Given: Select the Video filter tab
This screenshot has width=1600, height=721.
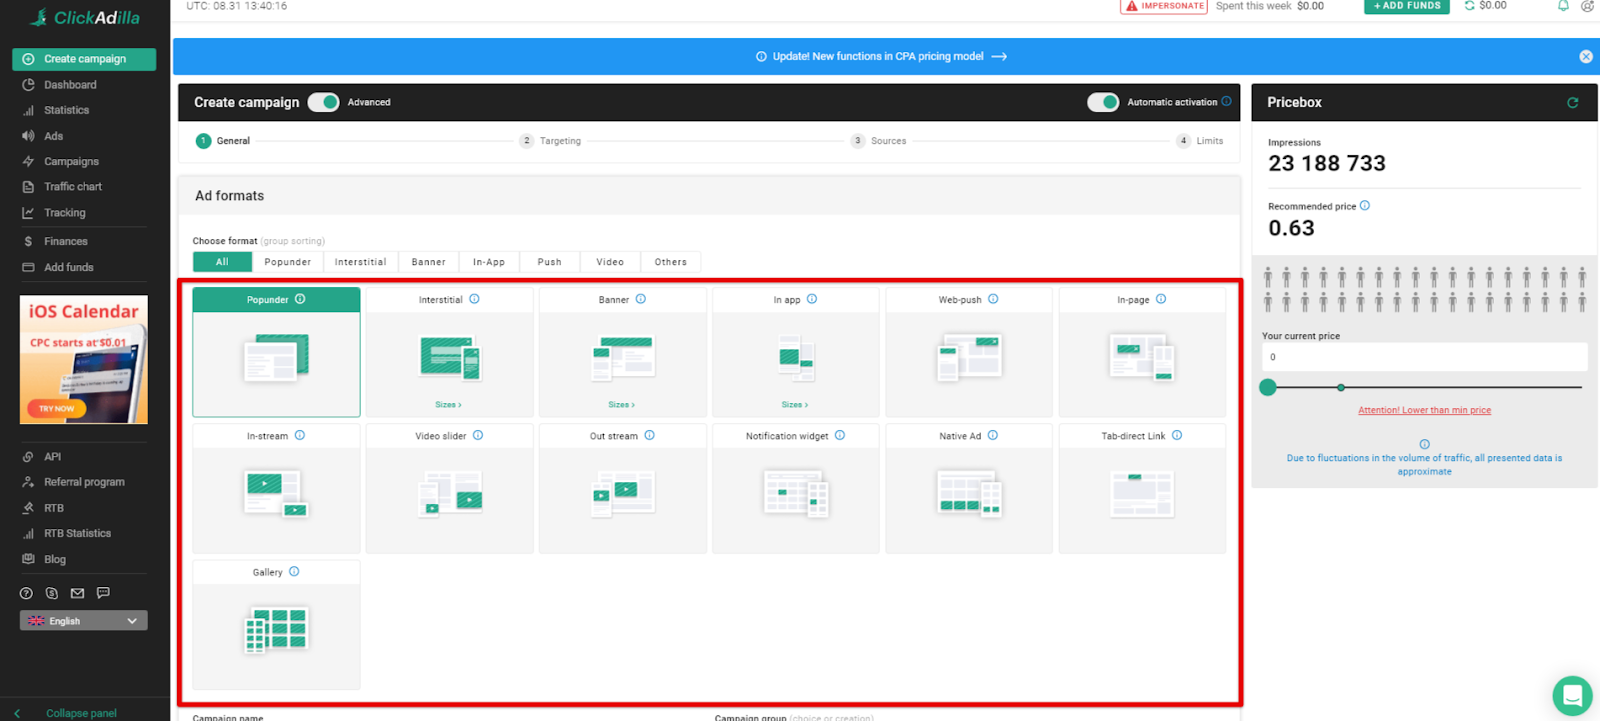Looking at the screenshot, I should click(x=610, y=262).
